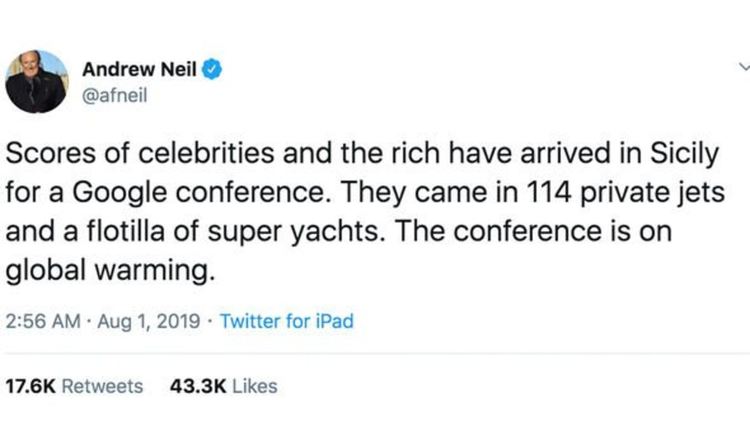View the 17.6K Retweets list
750x445 pixels.
click(75, 385)
